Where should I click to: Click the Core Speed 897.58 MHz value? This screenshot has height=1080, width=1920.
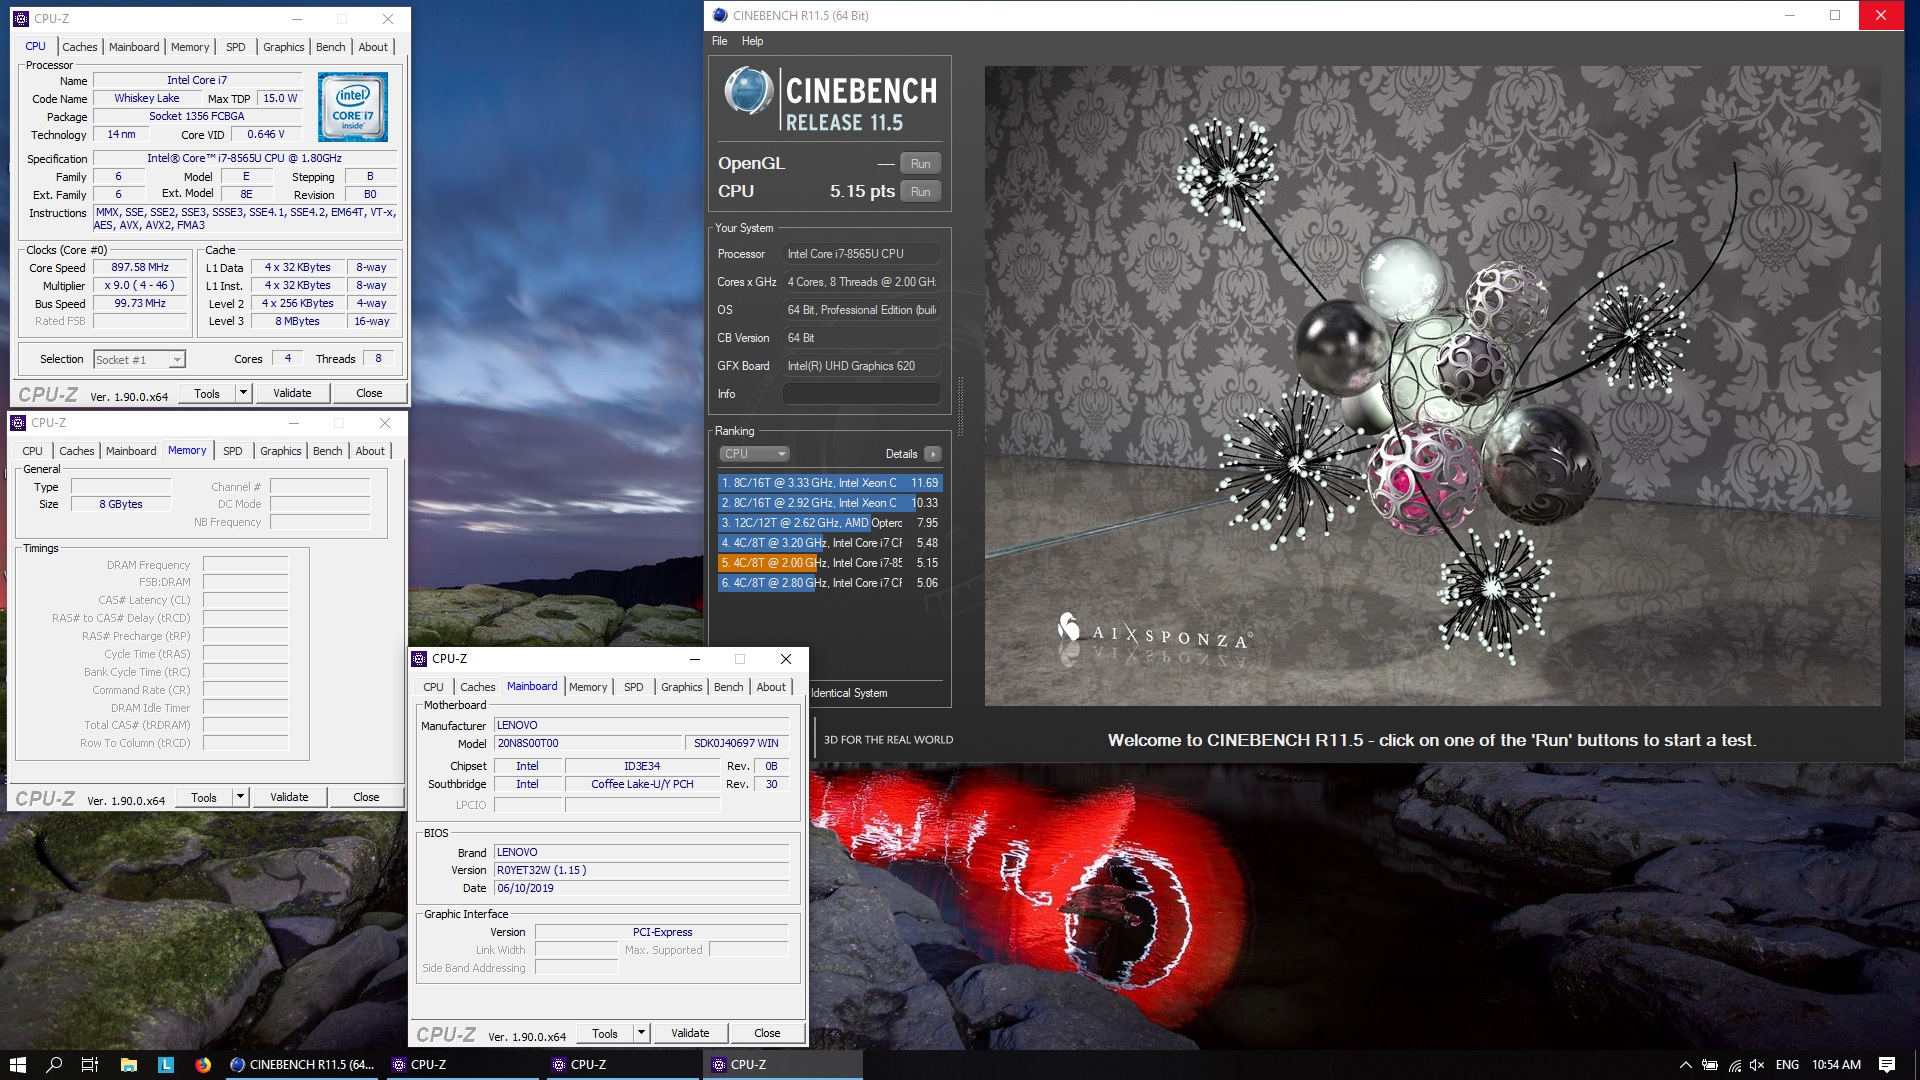[x=140, y=267]
